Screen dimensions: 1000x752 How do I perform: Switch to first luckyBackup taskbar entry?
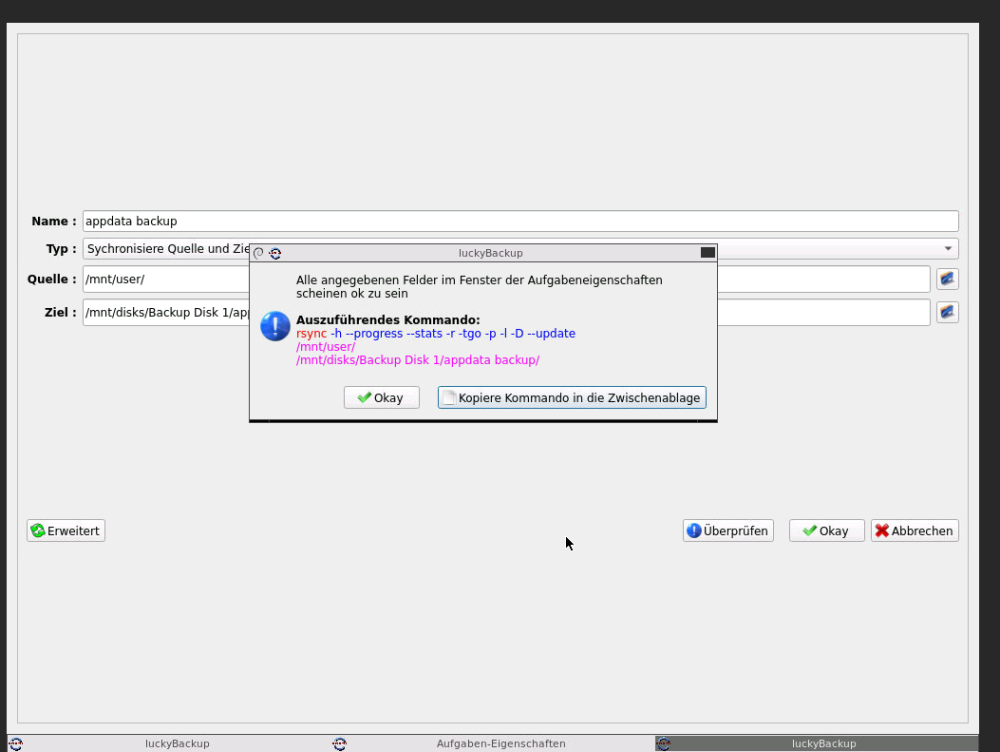coord(167,744)
